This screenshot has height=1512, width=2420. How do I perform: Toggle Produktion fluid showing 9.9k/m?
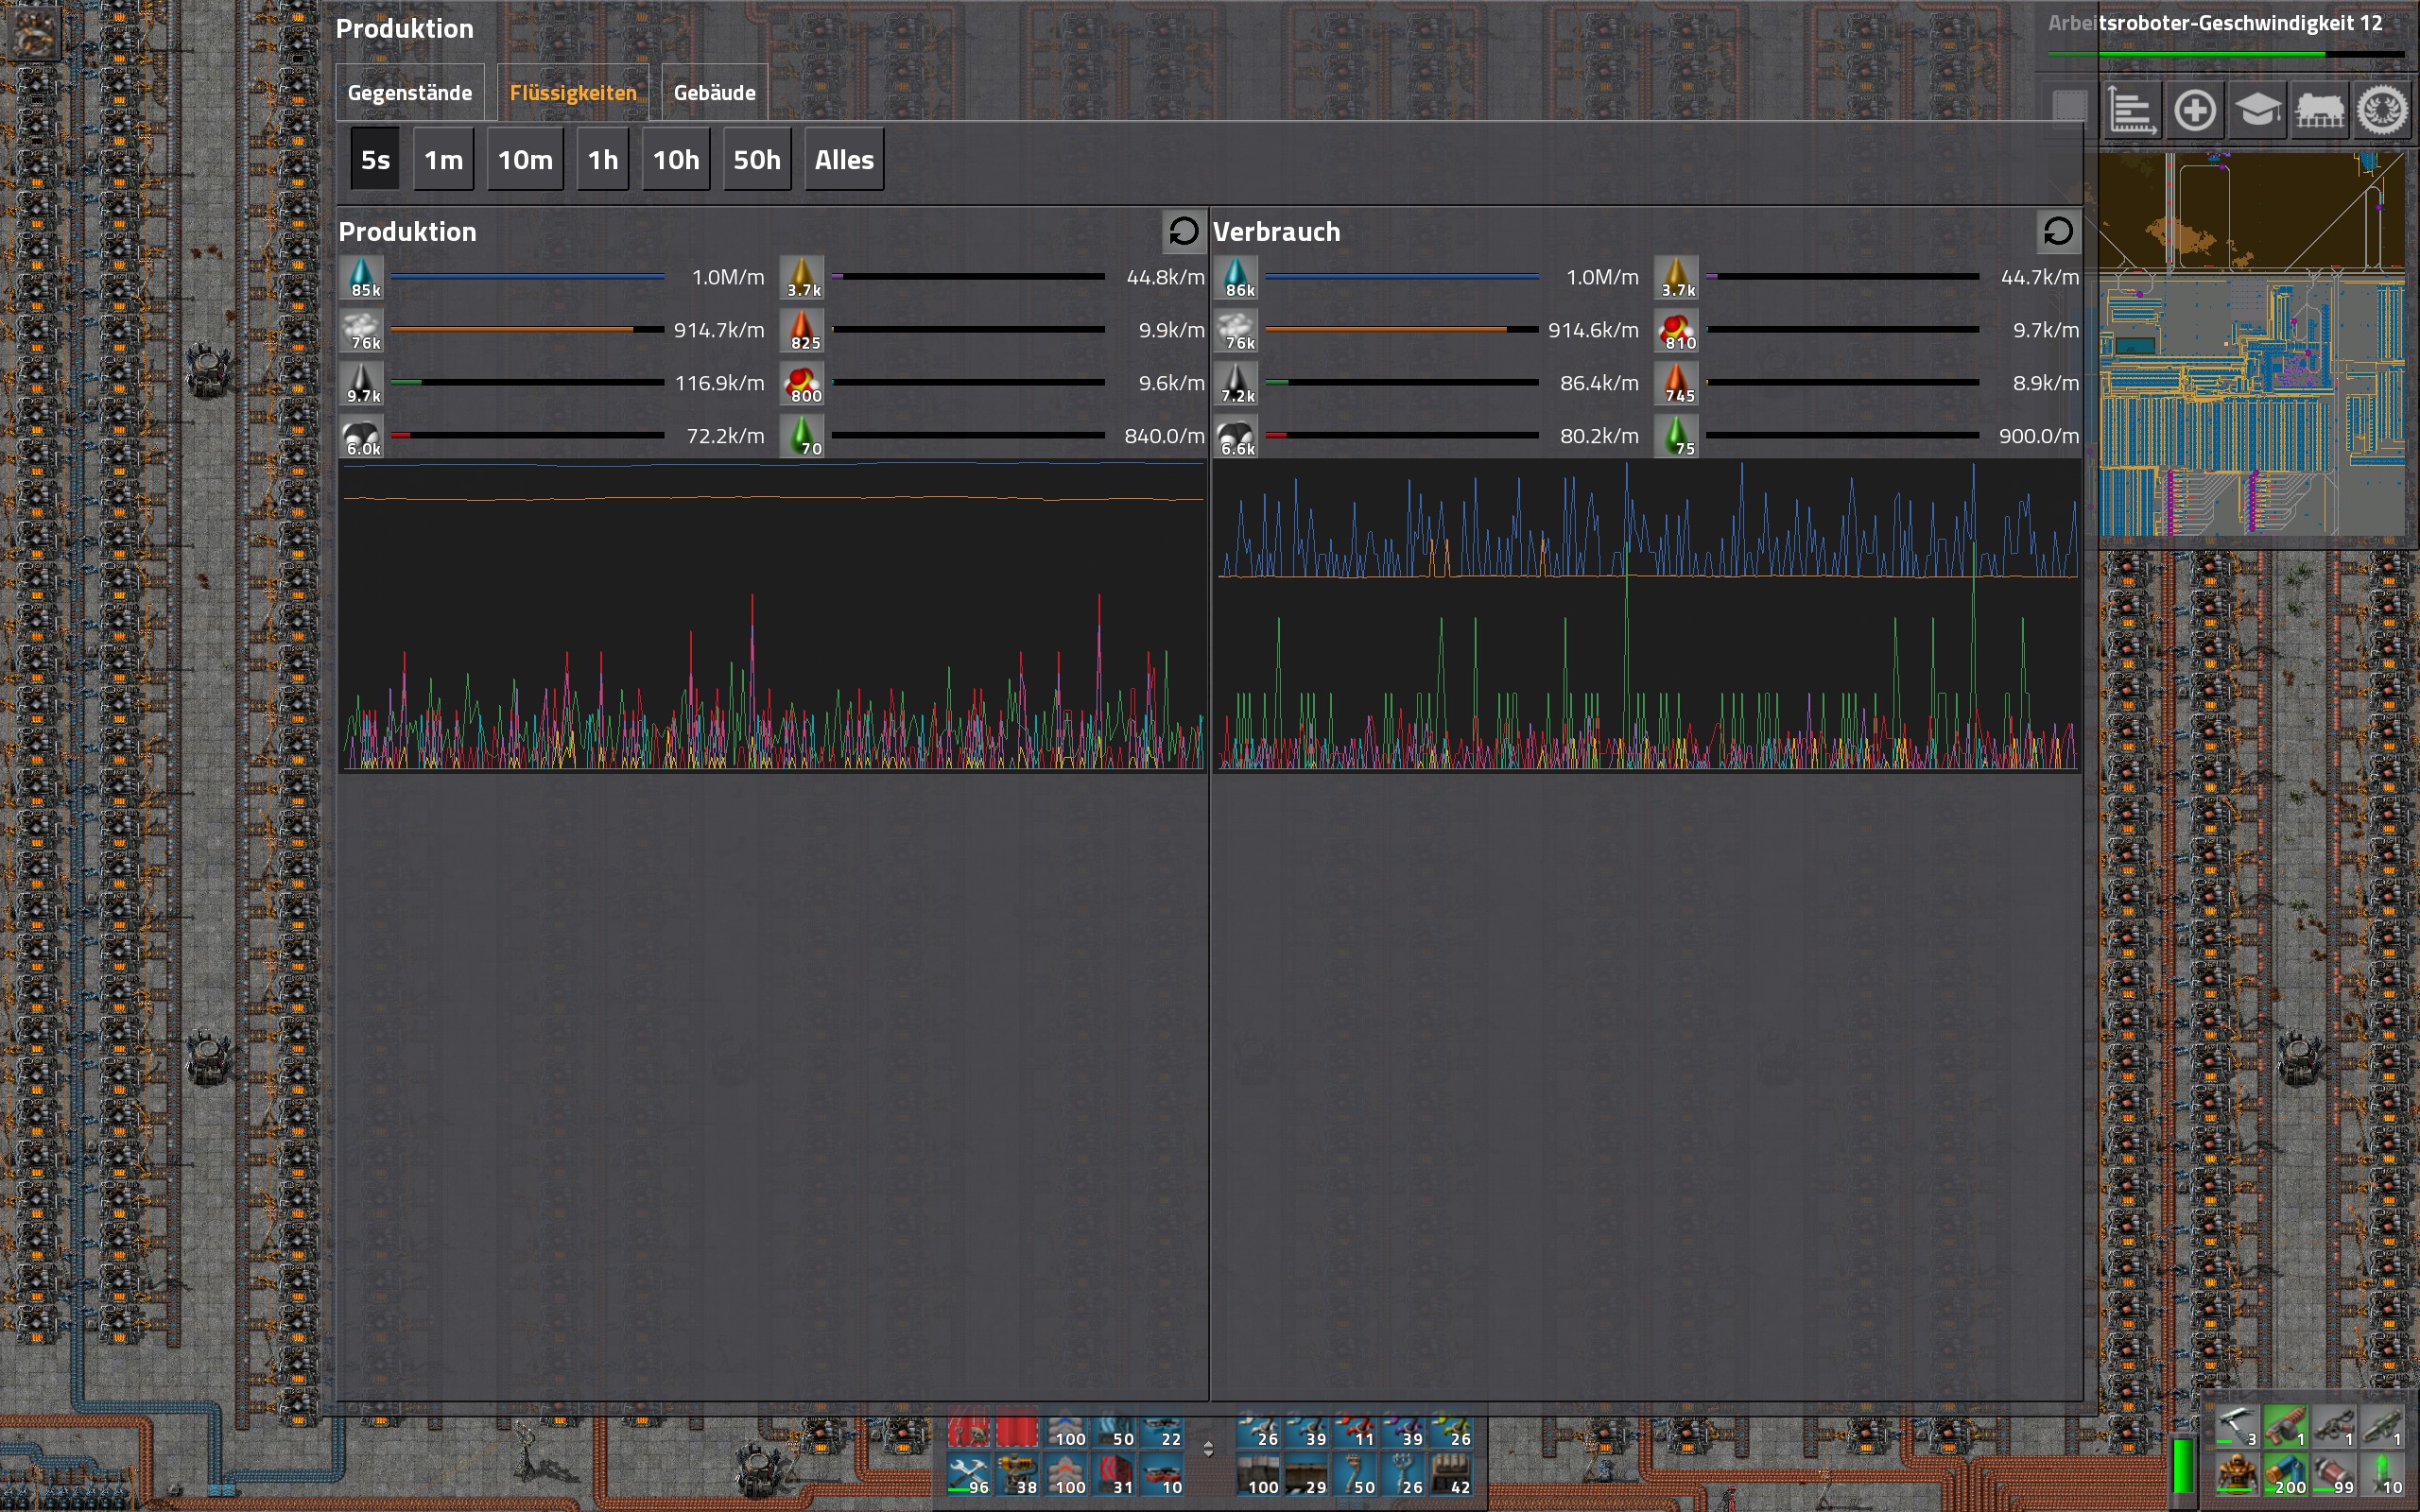click(x=803, y=330)
